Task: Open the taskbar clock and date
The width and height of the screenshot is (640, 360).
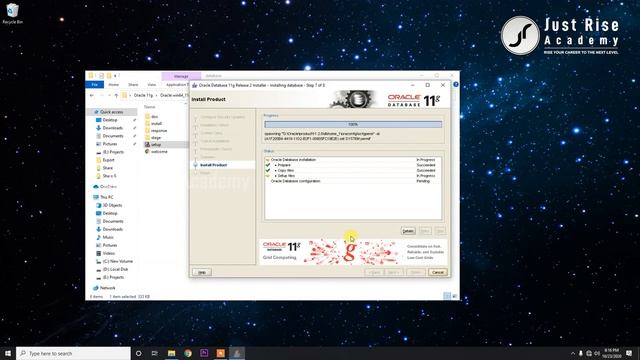Action: pyautogui.click(x=611, y=353)
